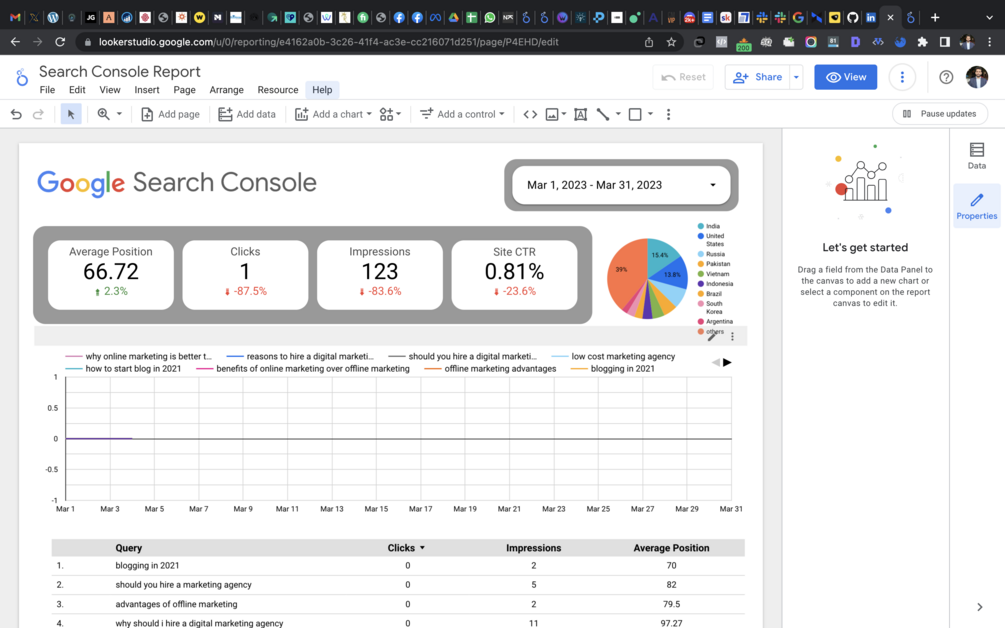Select the Clicks scorecard
Image resolution: width=1005 pixels, height=628 pixels.
coord(245,275)
